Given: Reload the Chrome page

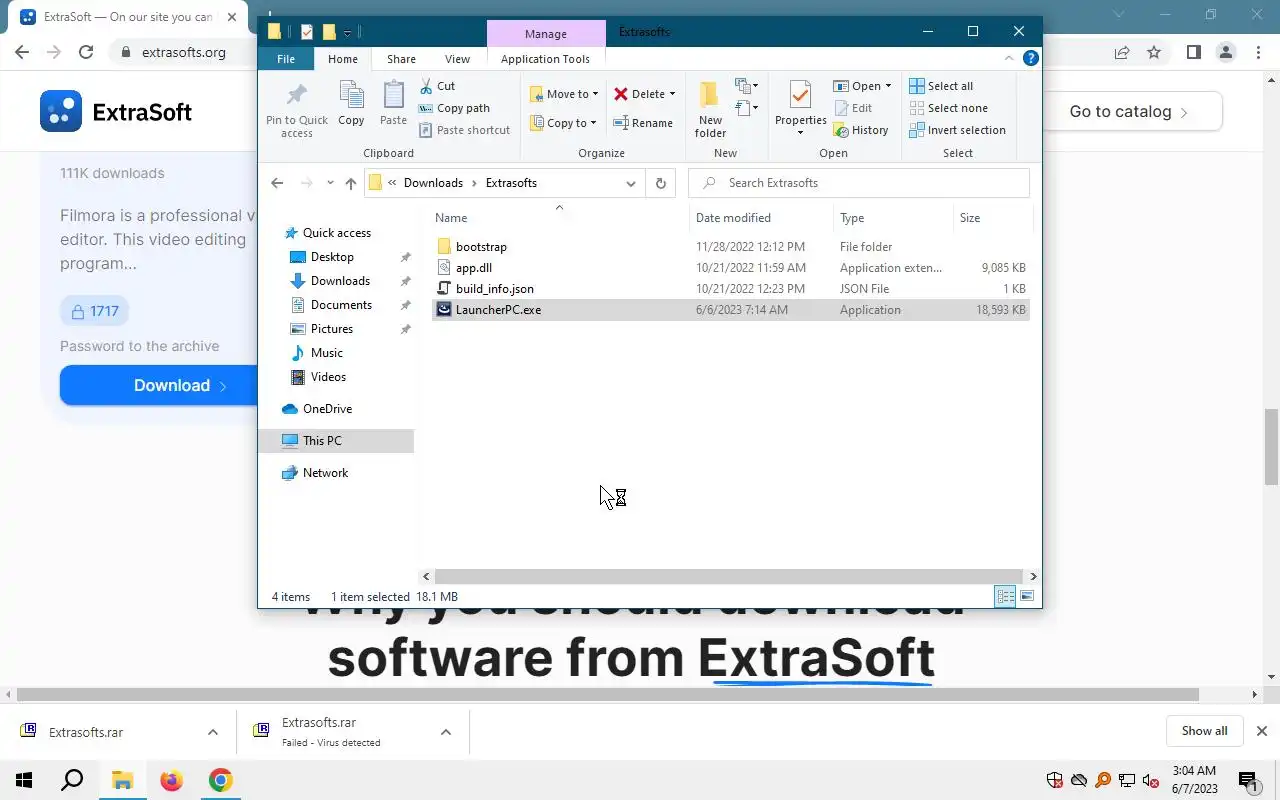Looking at the screenshot, I should (x=86, y=52).
